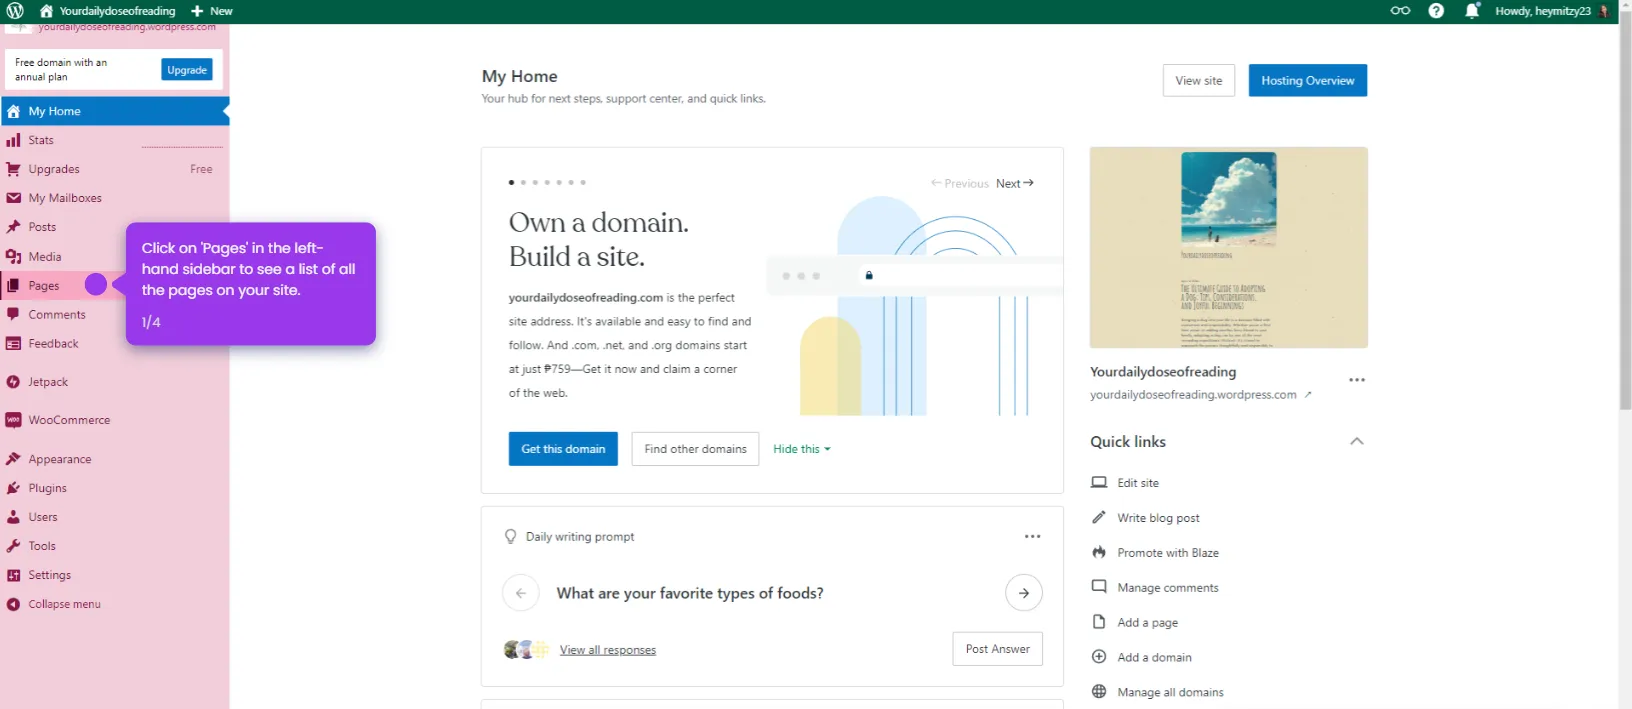1632x709 pixels.
Task: Click the Manage all domains globe icon
Action: (1099, 692)
